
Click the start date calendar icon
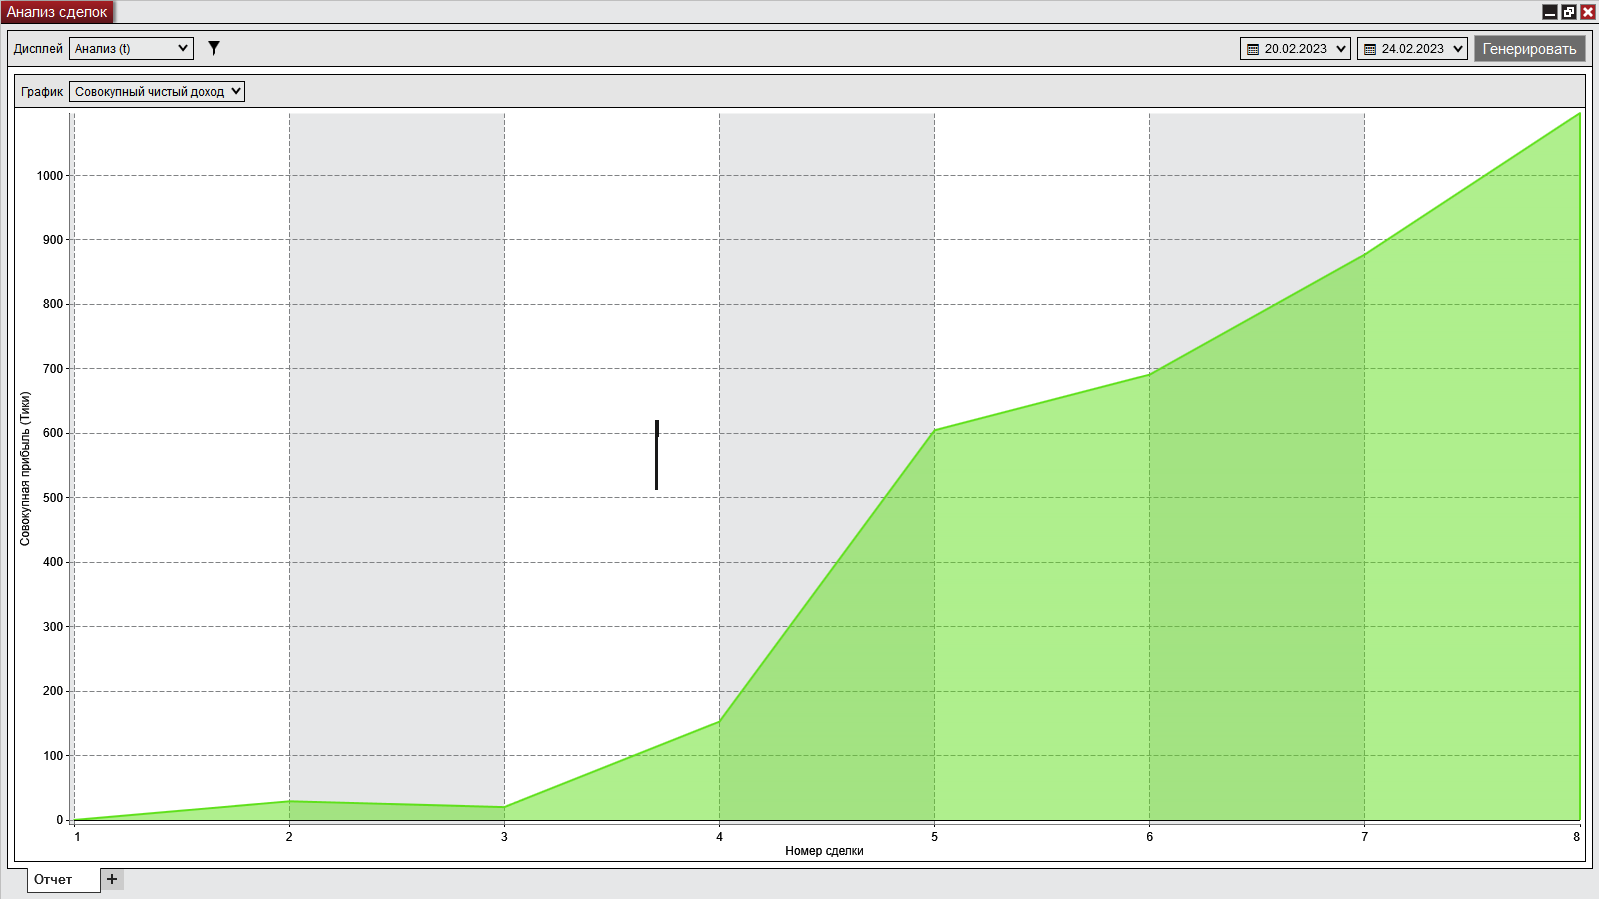point(1252,49)
